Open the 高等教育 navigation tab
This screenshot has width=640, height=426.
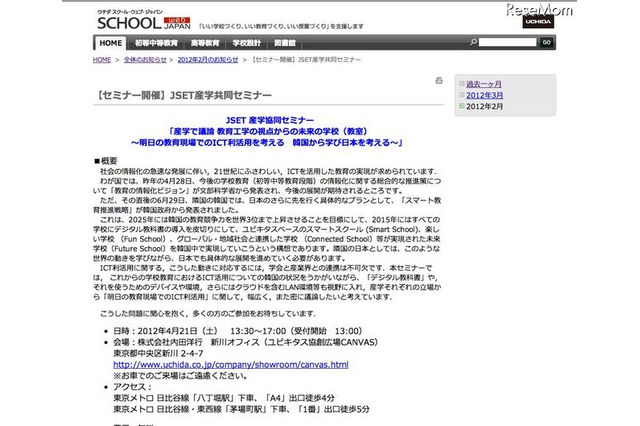point(205,43)
